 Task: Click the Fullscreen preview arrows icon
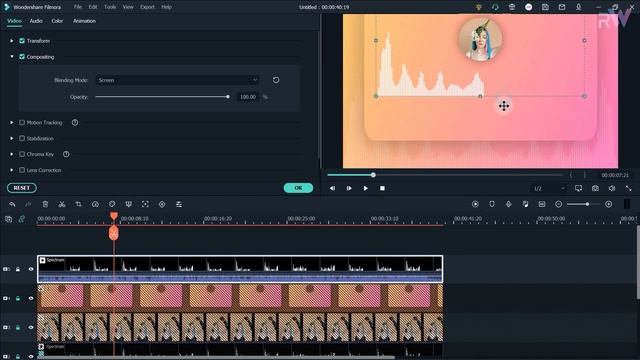(629, 188)
